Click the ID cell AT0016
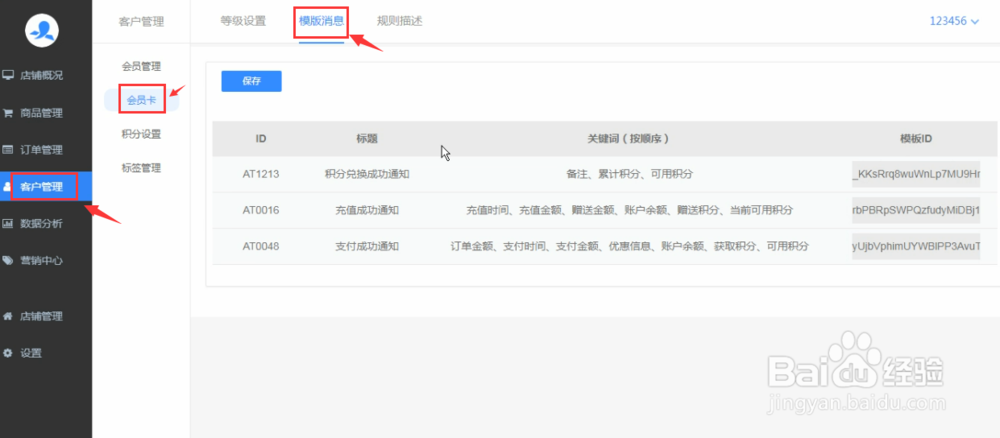Screen dimensions: 1000x438 [x=261, y=210]
